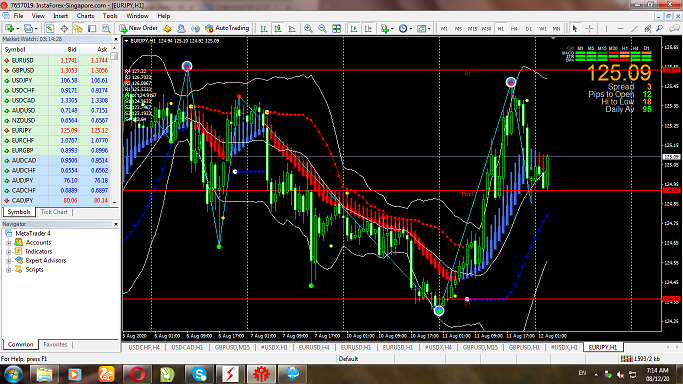Toggle the Data Window icon
The height and width of the screenshot is (384, 683).
click(x=64, y=28)
